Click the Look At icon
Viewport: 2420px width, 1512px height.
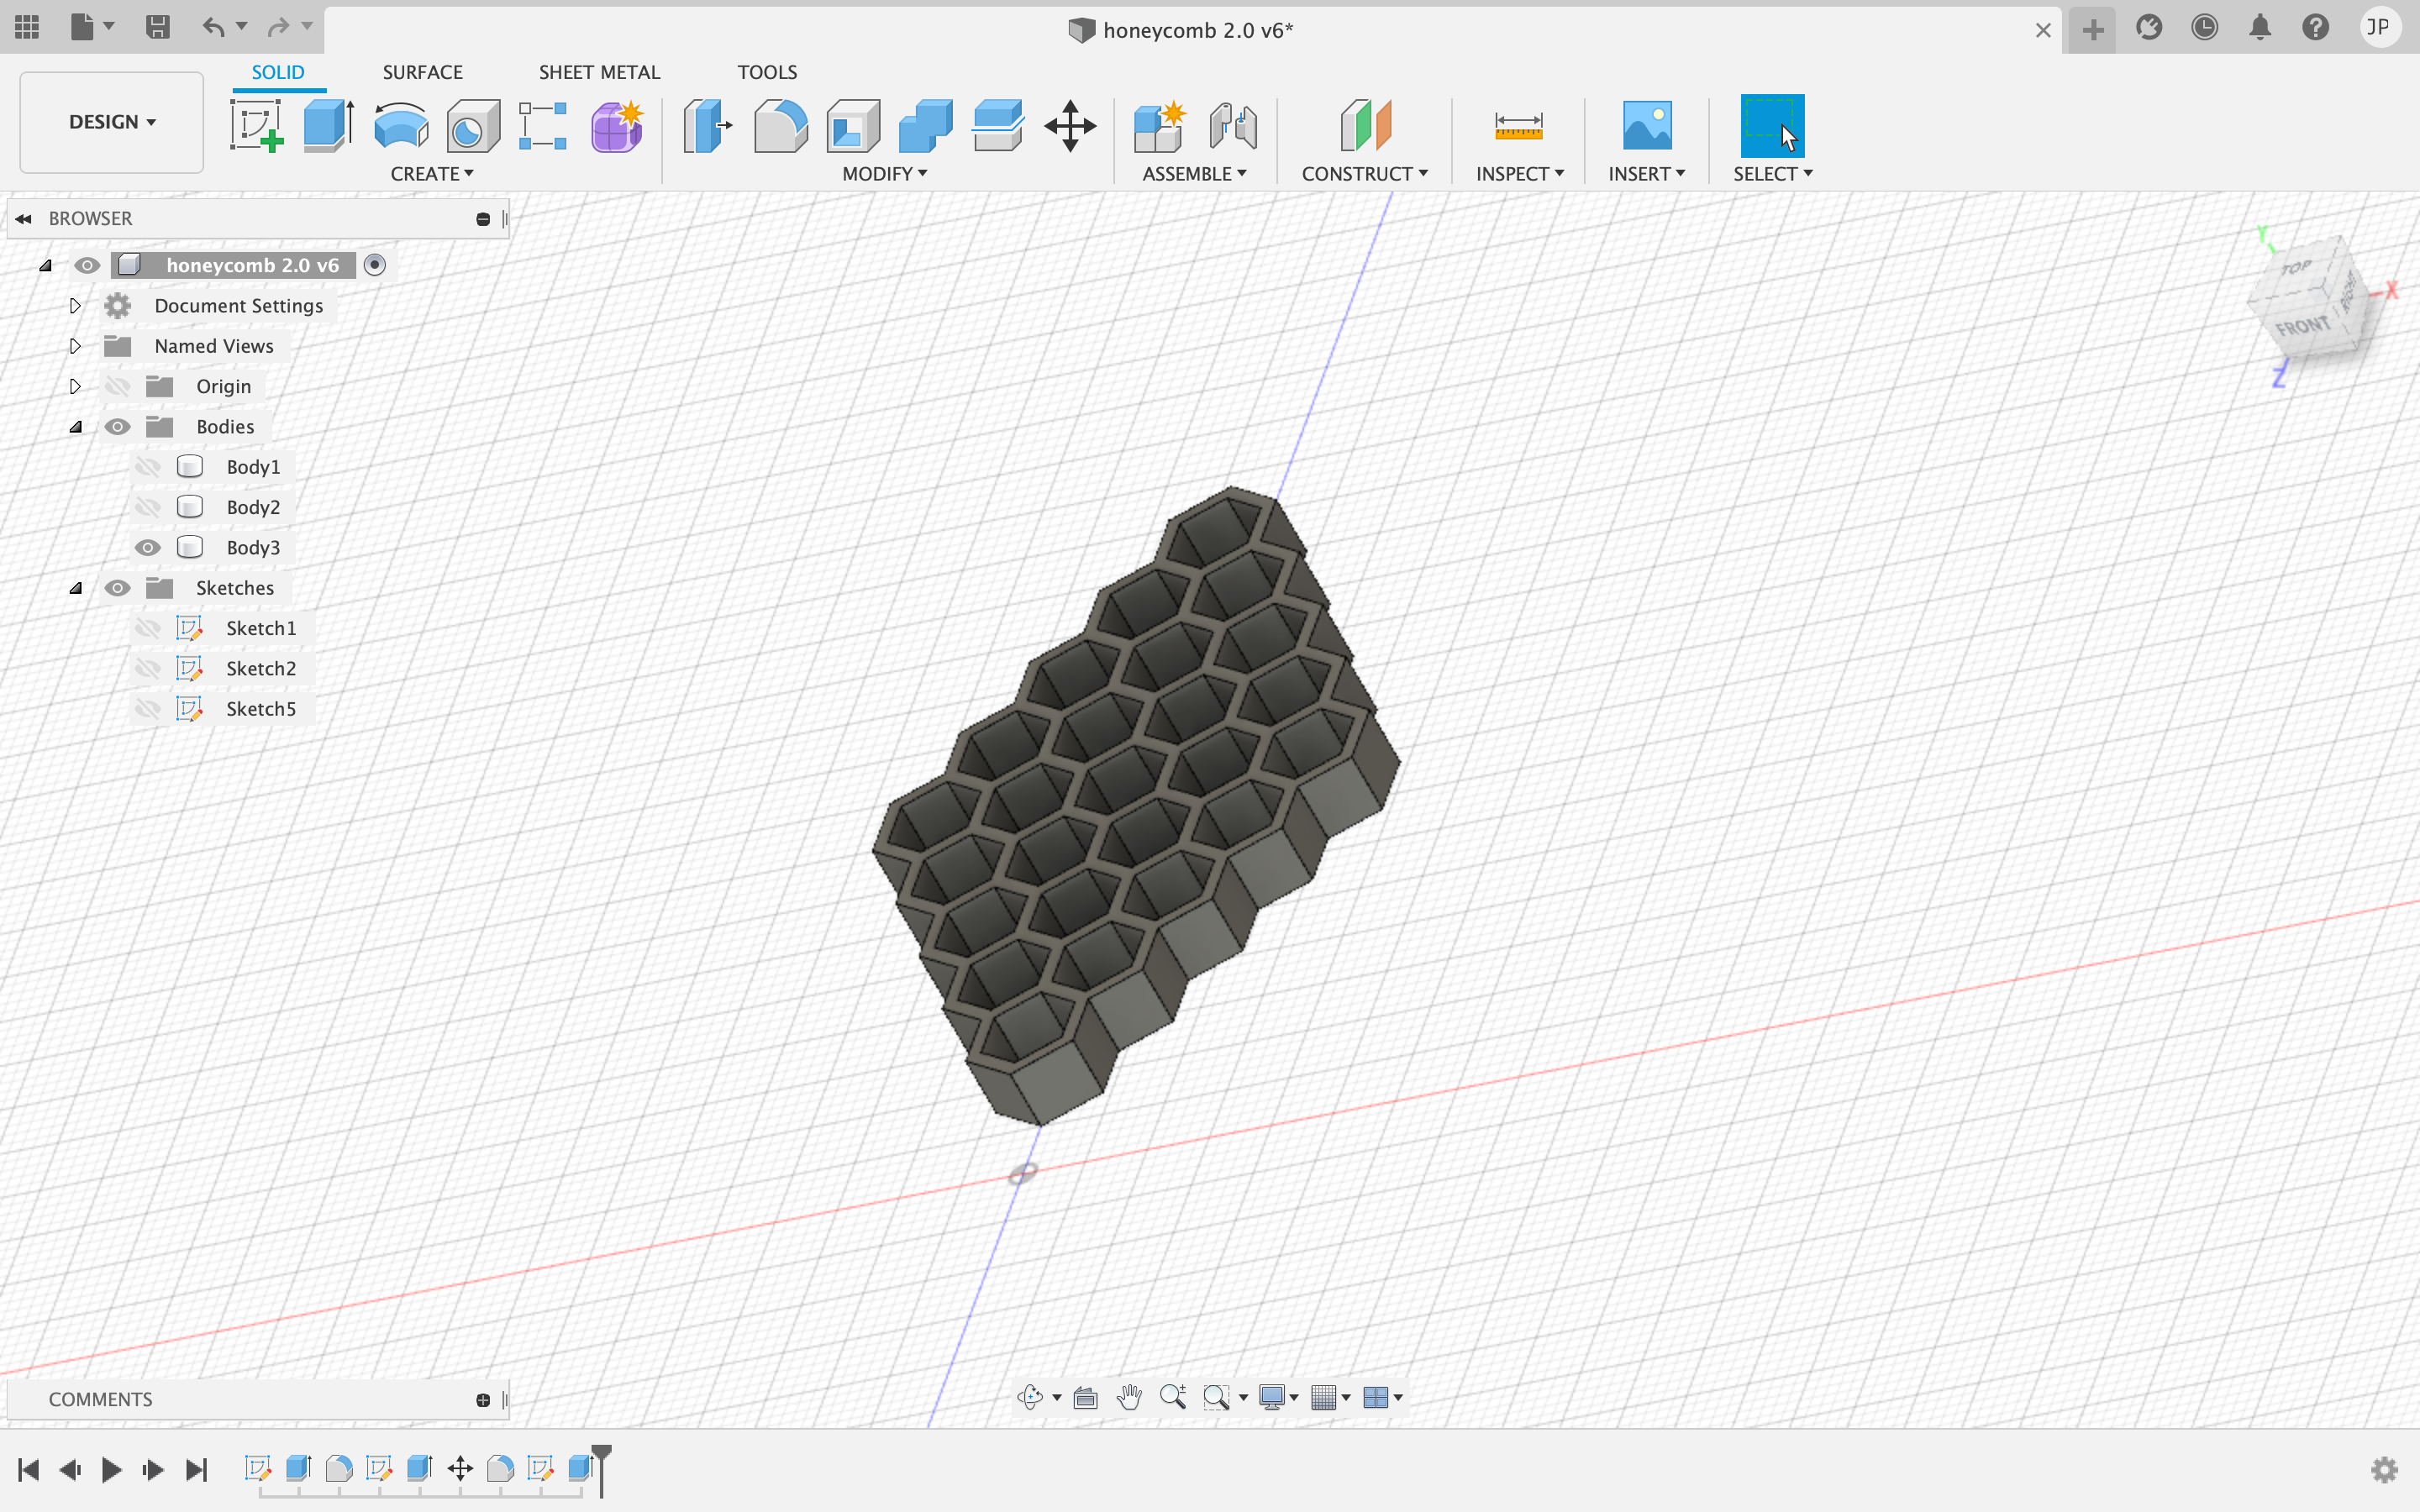1085,1397
